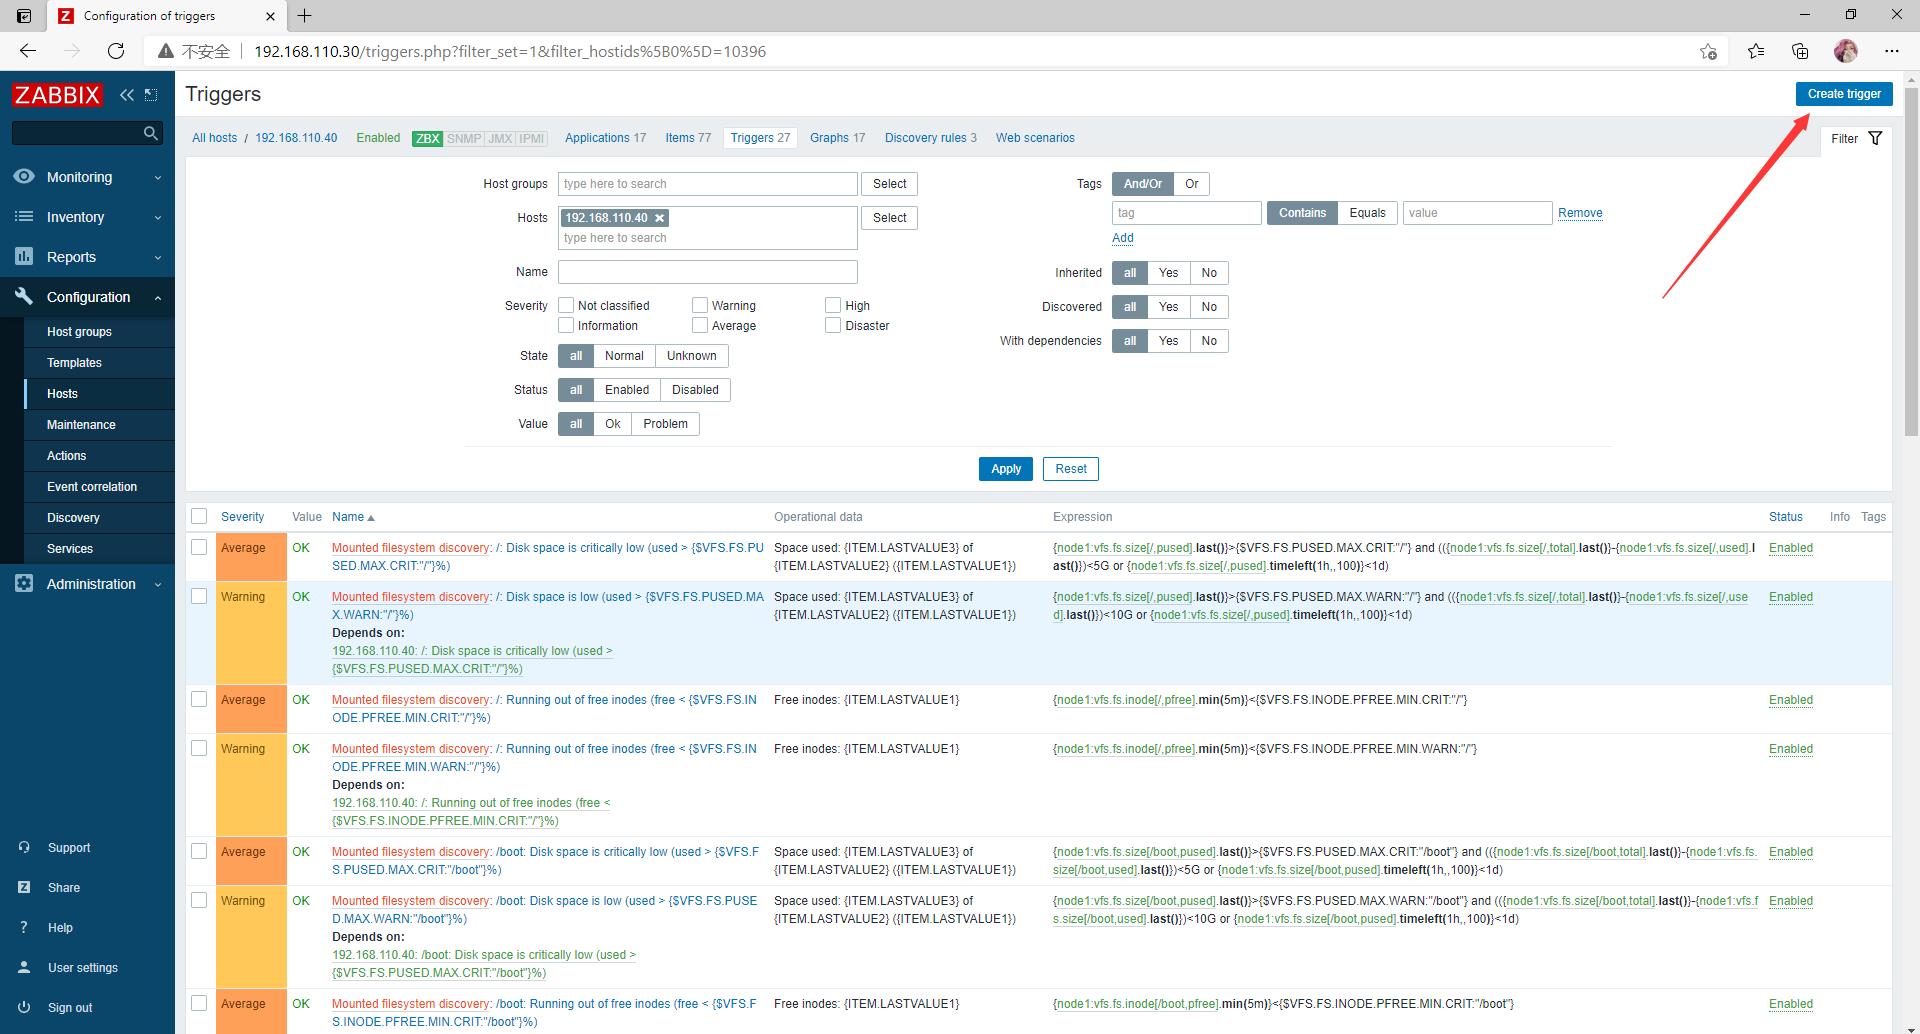This screenshot has height=1034, width=1920.
Task: Click the Create trigger button
Action: (1844, 94)
